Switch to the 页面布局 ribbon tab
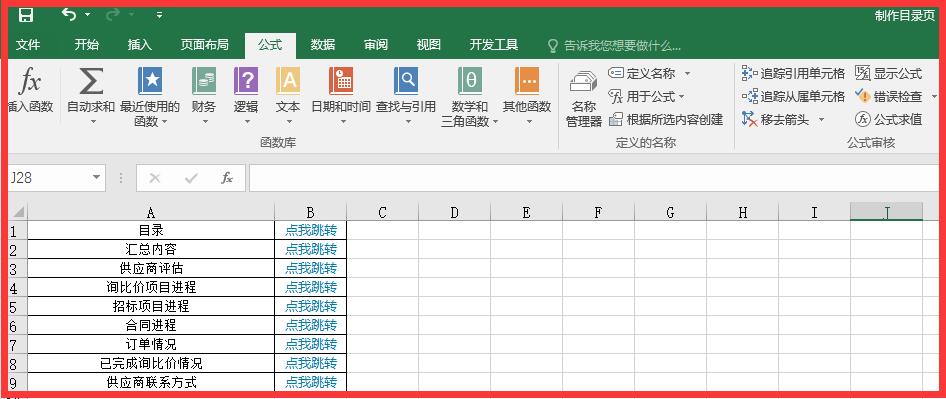Image resolution: width=946 pixels, height=399 pixels. 205,45
